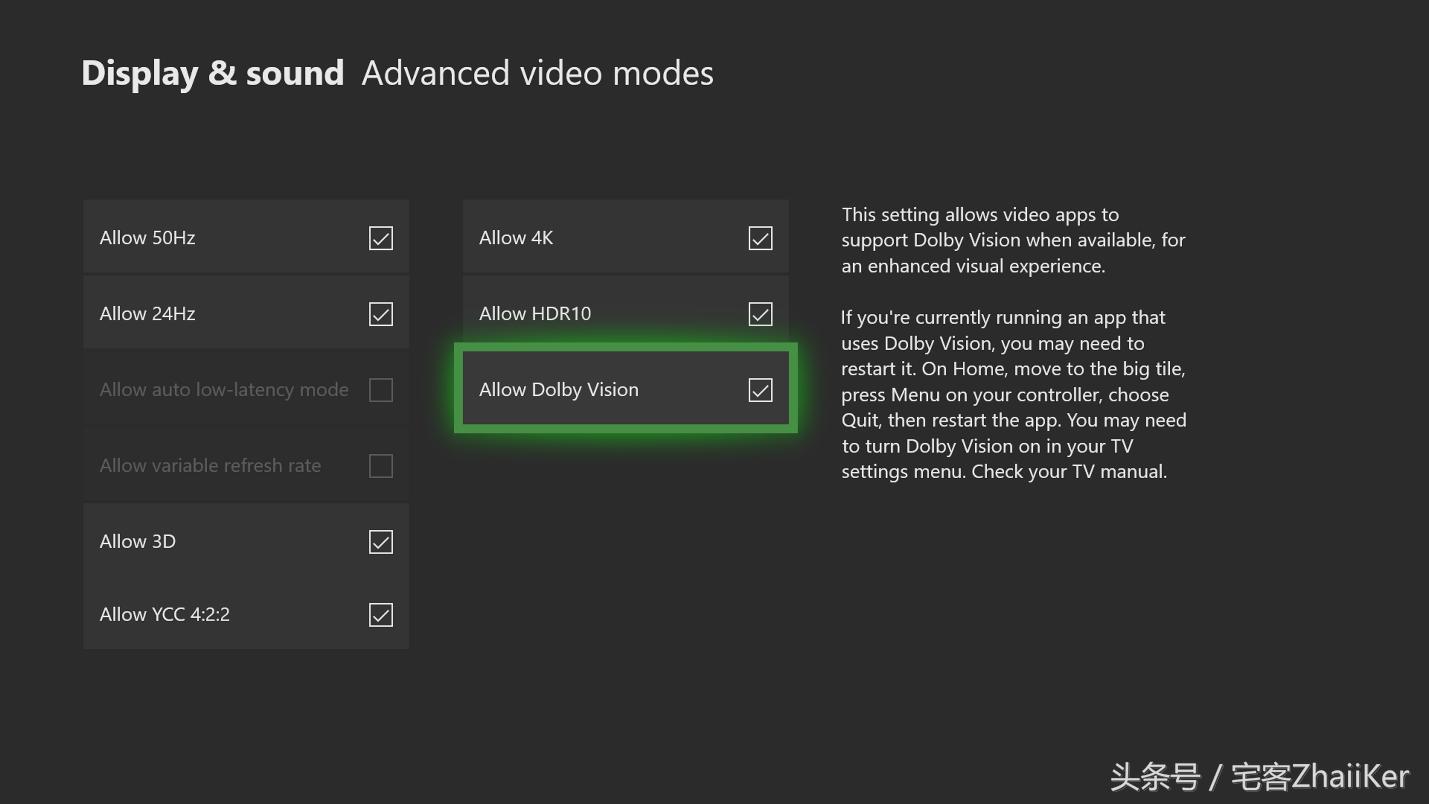Click the 'Advanced video modes' title

click(x=538, y=74)
